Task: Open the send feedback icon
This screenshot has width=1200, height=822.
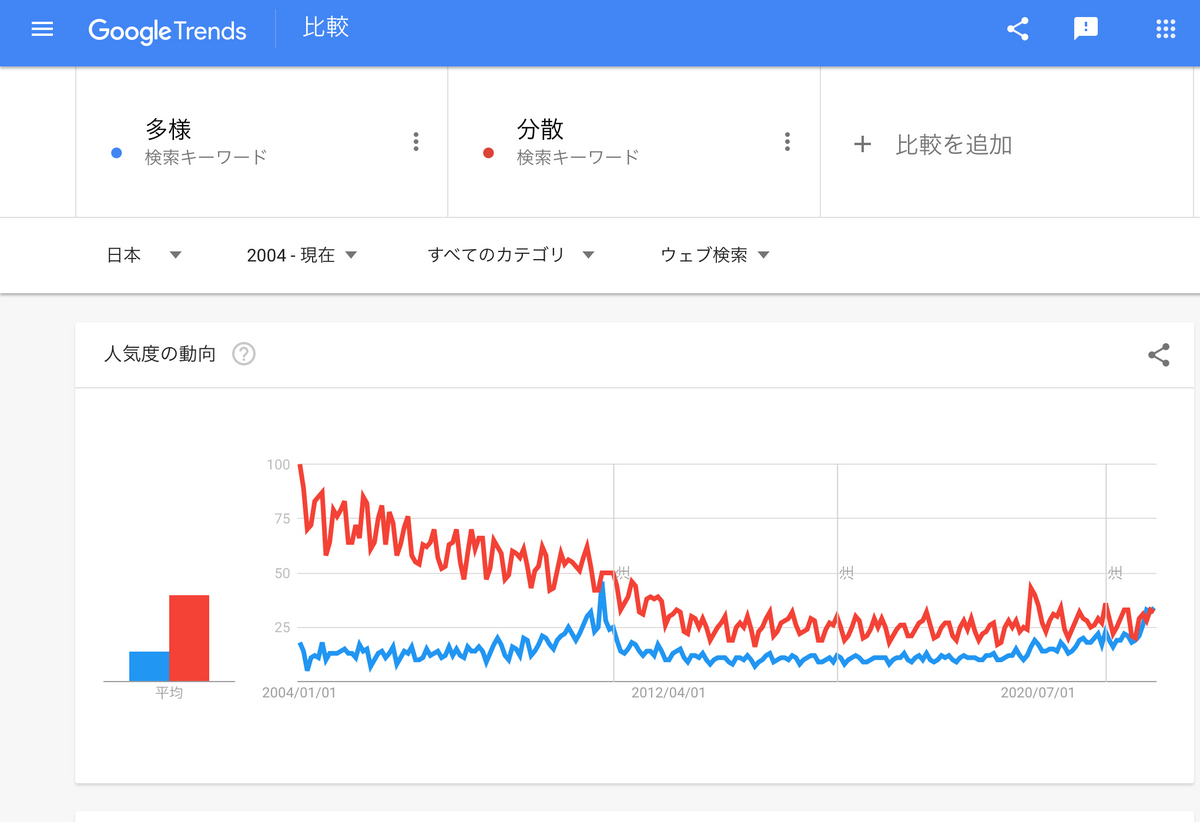Action: [x=1086, y=29]
